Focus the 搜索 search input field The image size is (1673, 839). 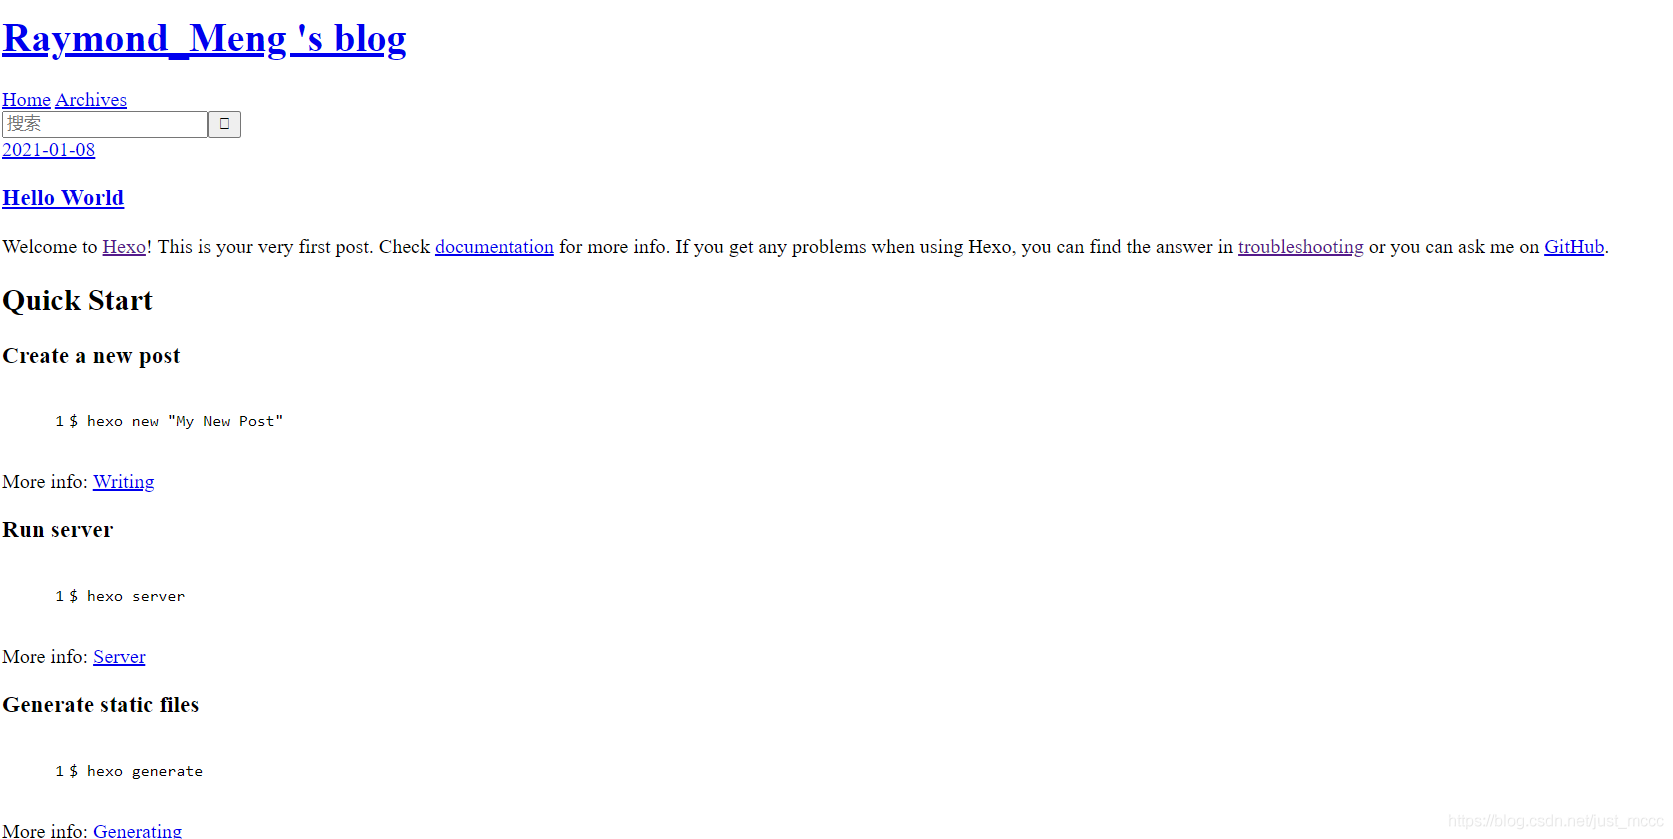[x=105, y=124]
